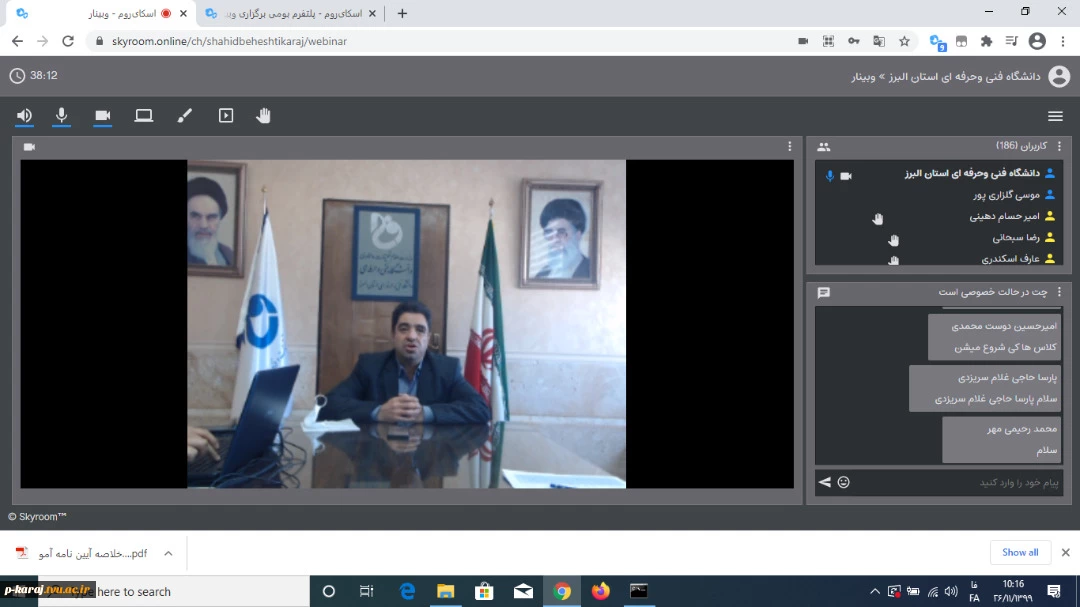The image size is (1080, 607).
Task: Raise hand using the toolbar hand icon
Action: (264, 116)
